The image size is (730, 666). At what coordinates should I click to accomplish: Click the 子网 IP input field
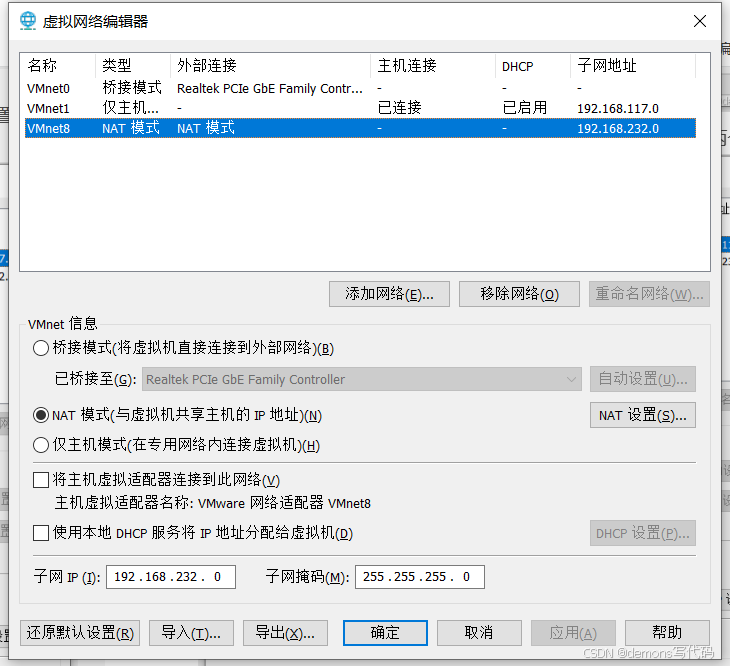171,577
